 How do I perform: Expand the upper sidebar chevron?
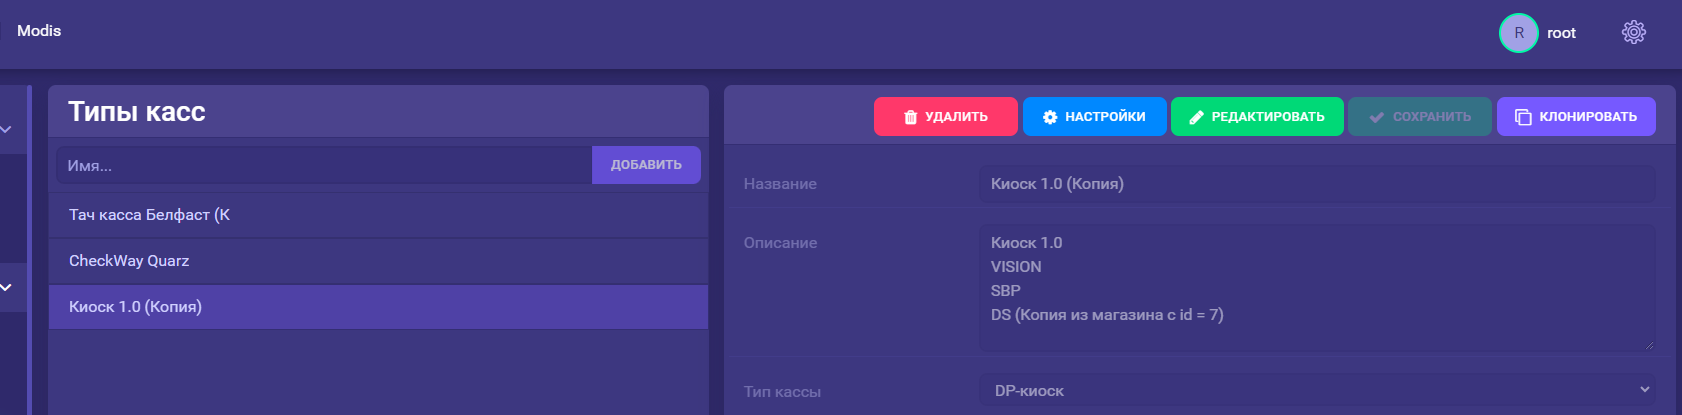tap(6, 129)
